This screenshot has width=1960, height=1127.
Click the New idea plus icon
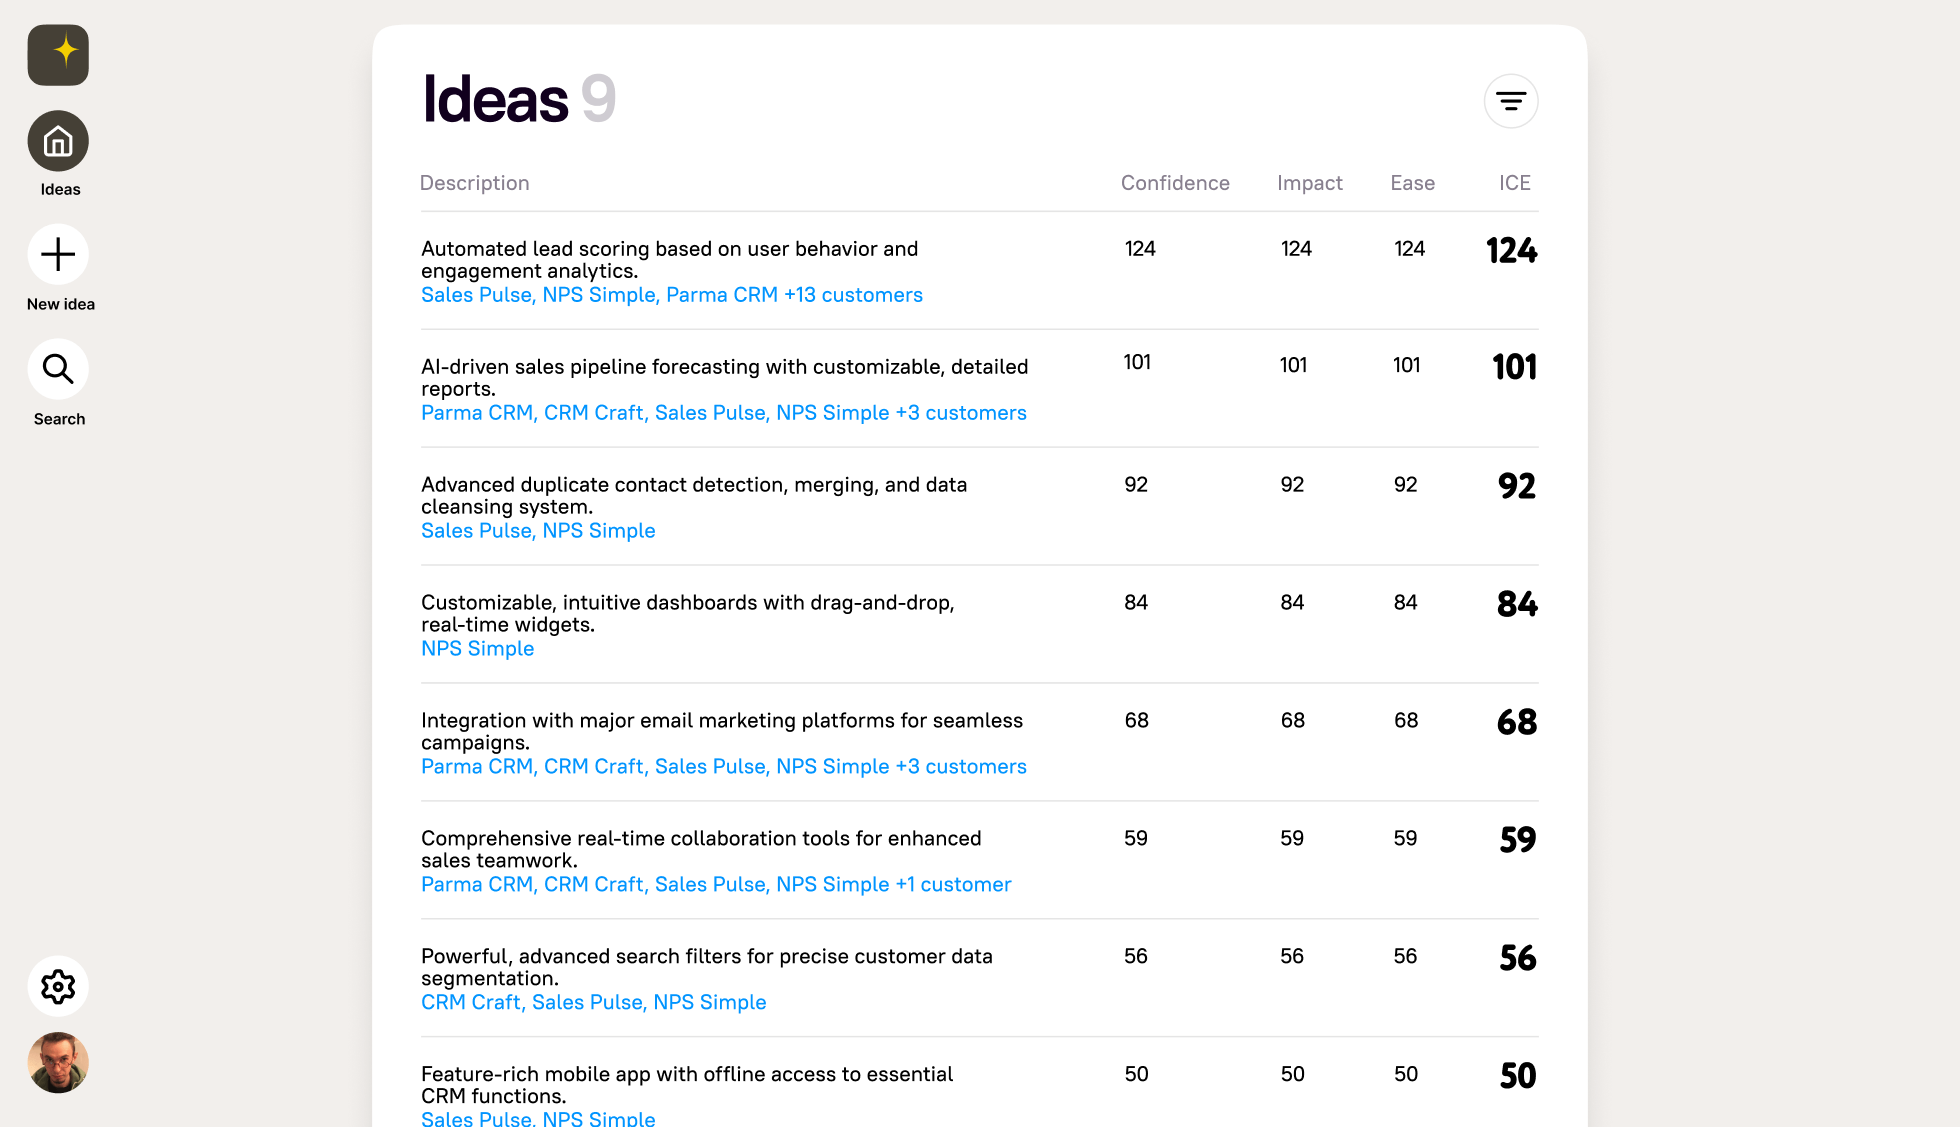(58, 254)
